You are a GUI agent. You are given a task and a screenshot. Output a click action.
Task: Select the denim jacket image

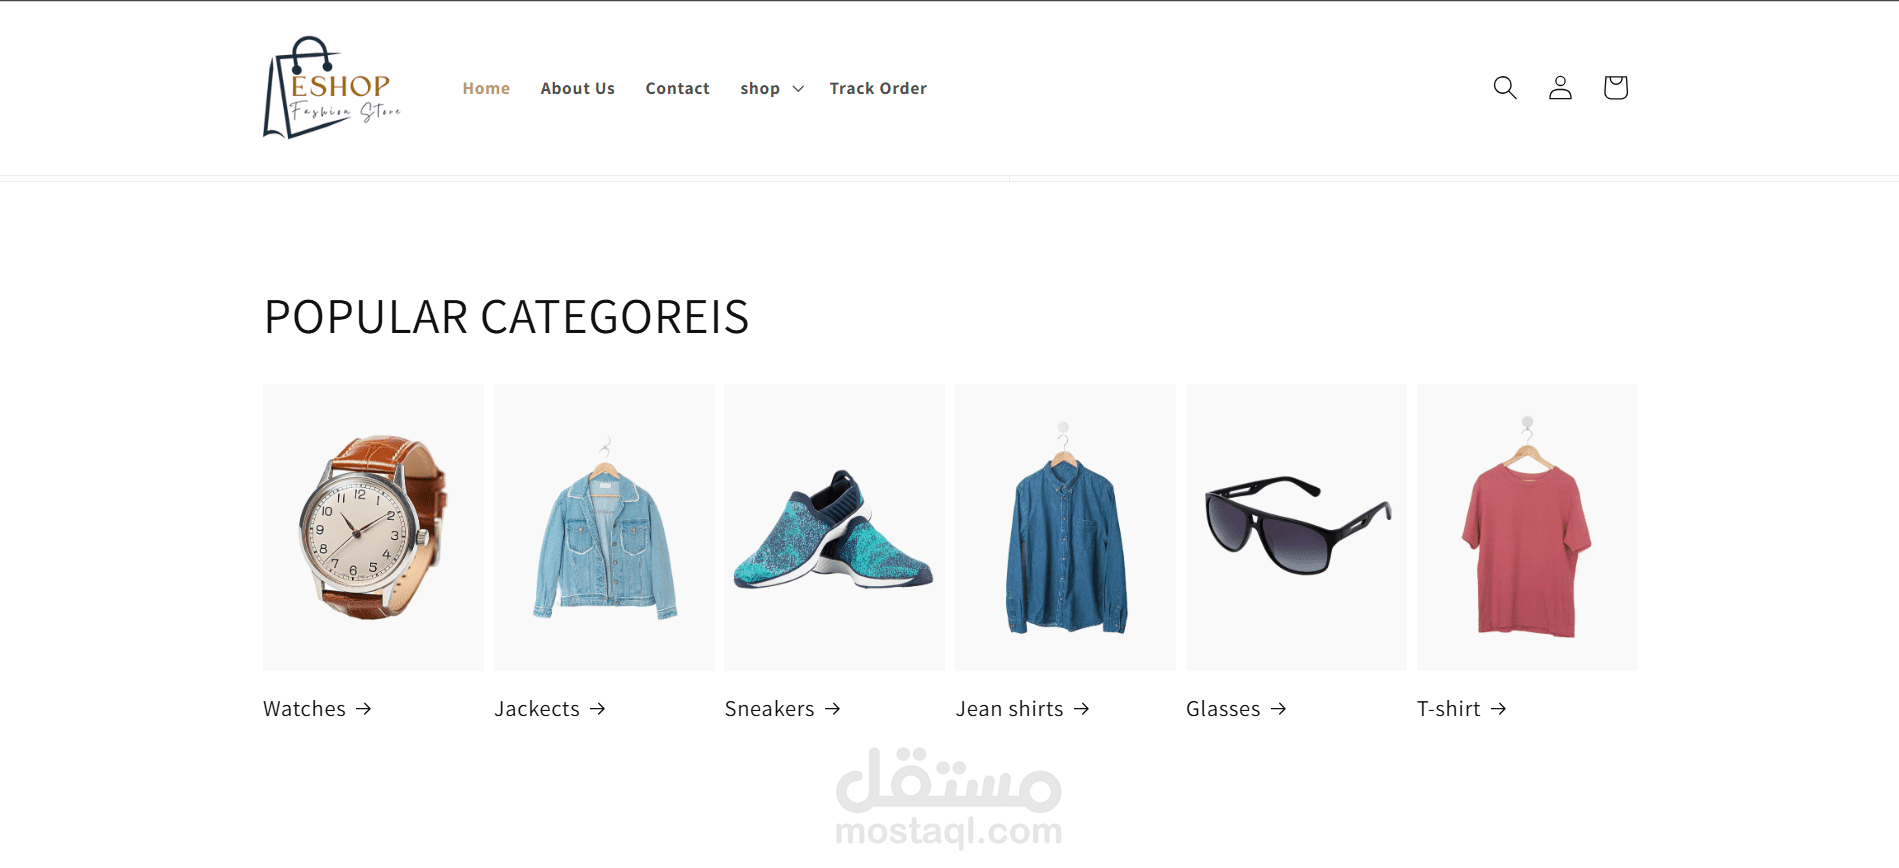604,527
